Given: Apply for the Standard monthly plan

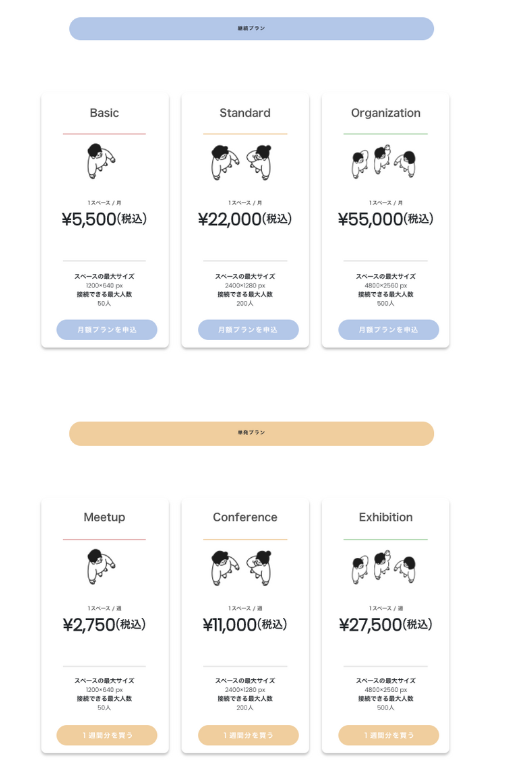Looking at the screenshot, I should tap(248, 329).
